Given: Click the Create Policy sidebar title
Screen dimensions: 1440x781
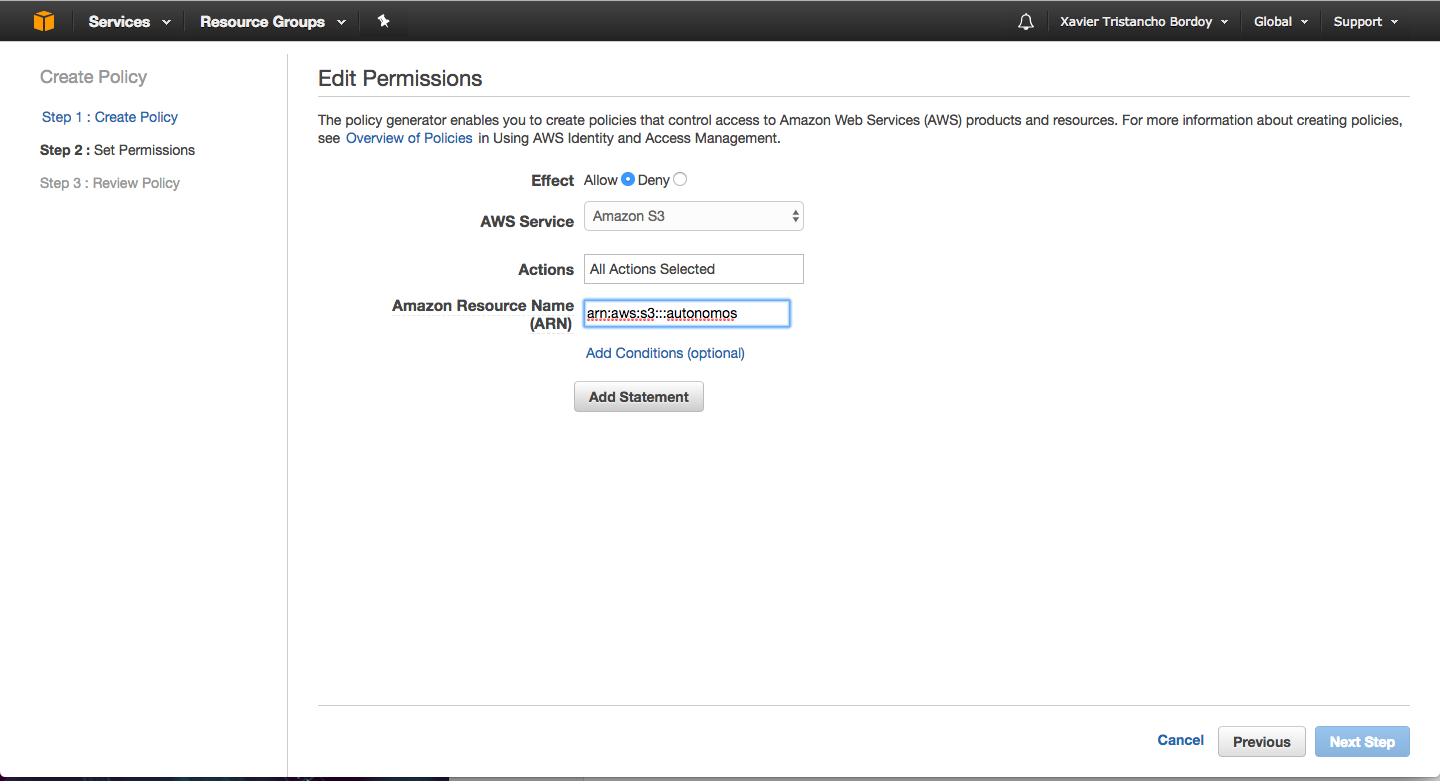Looking at the screenshot, I should pyautogui.click(x=93, y=77).
